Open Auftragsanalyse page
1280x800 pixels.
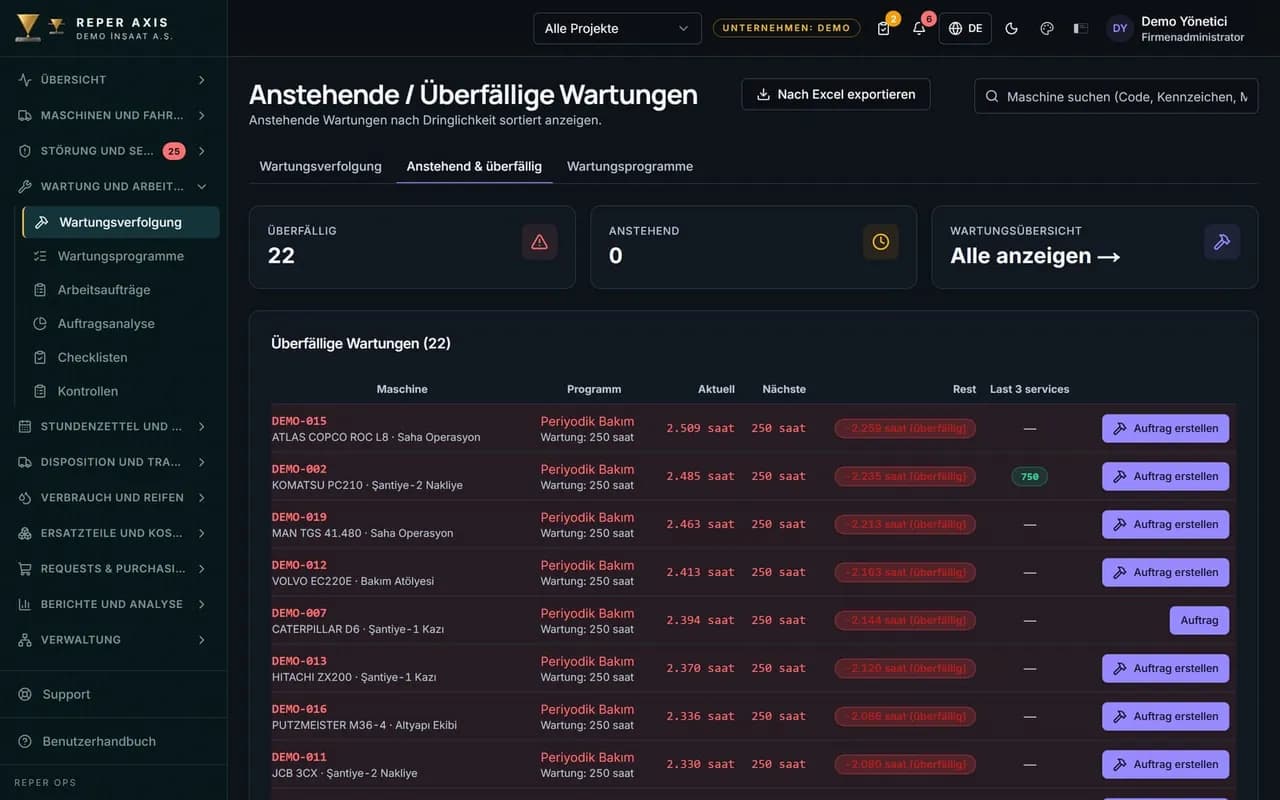(x=121, y=324)
